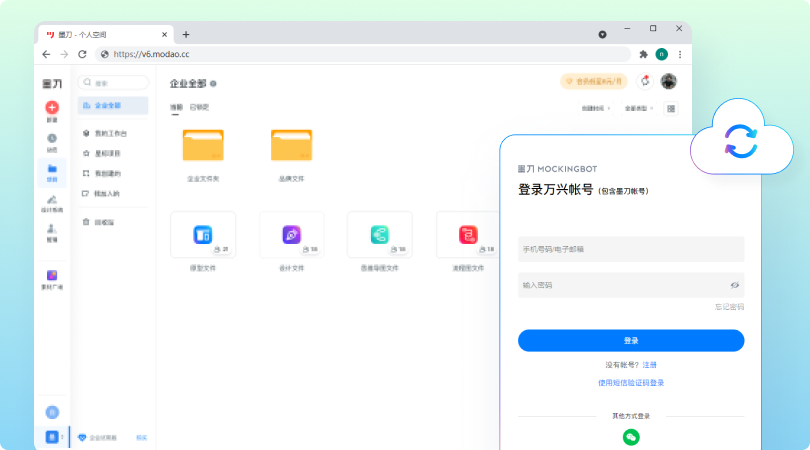Click the 手机号码/电子邮箱 input field
Image resolution: width=810 pixels, height=450 pixels.
(x=630, y=249)
